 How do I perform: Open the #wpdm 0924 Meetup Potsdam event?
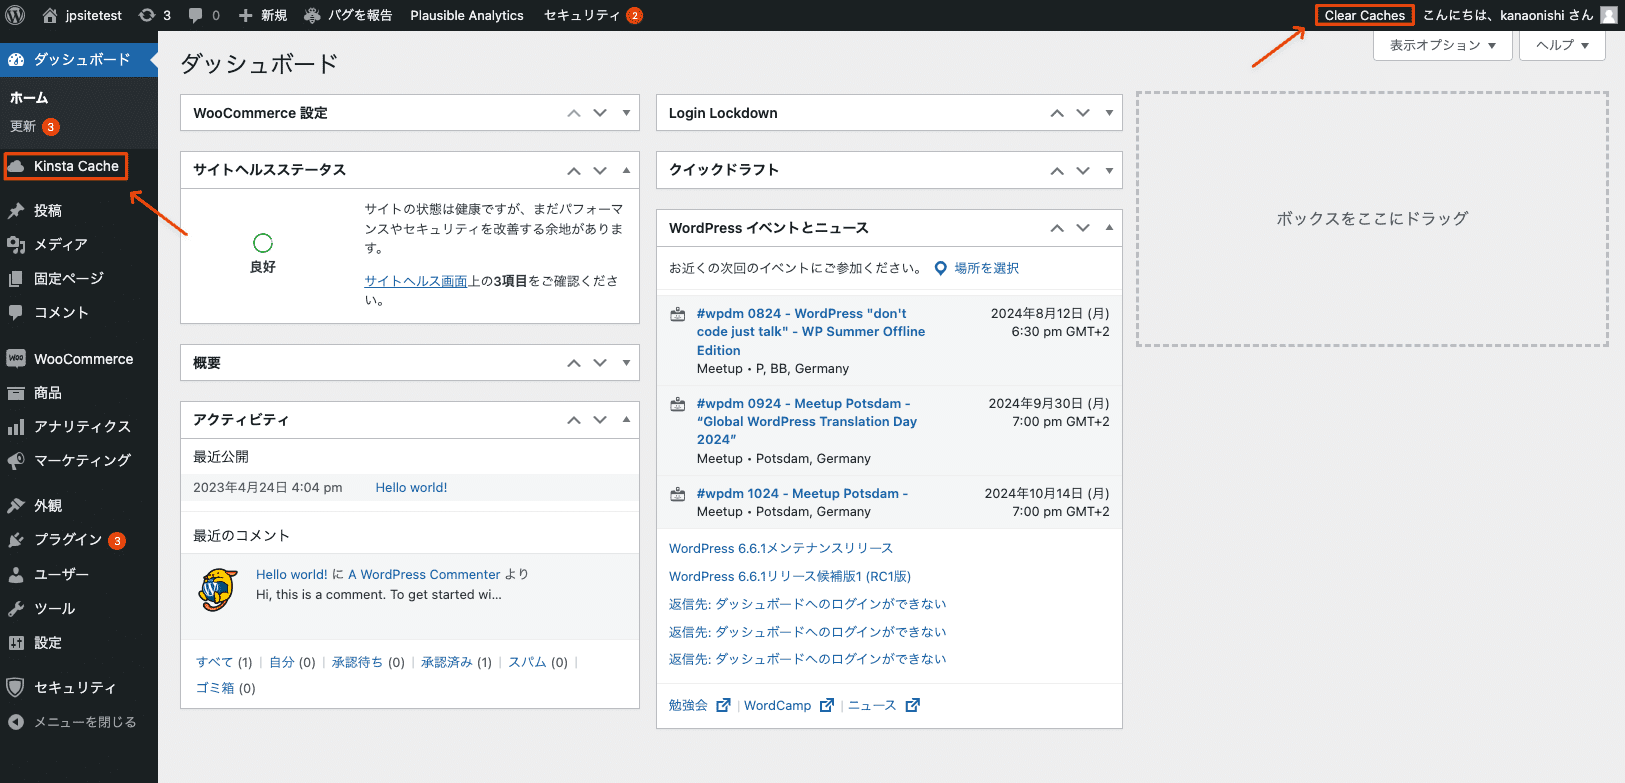tap(806, 421)
